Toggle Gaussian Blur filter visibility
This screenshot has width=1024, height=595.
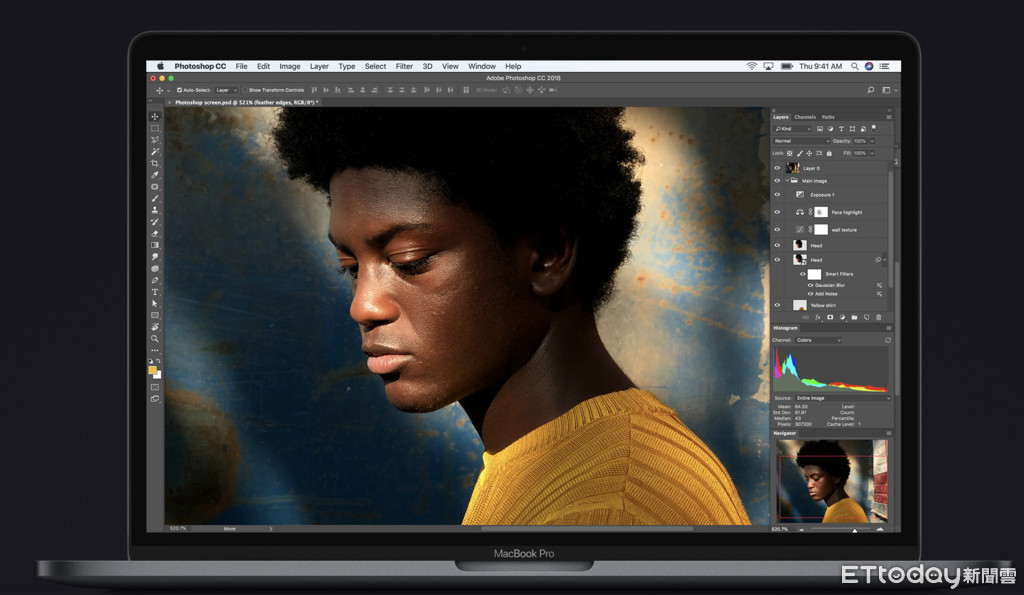(810, 285)
